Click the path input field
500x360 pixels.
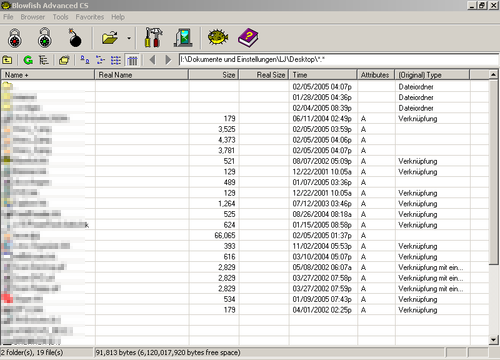point(338,60)
